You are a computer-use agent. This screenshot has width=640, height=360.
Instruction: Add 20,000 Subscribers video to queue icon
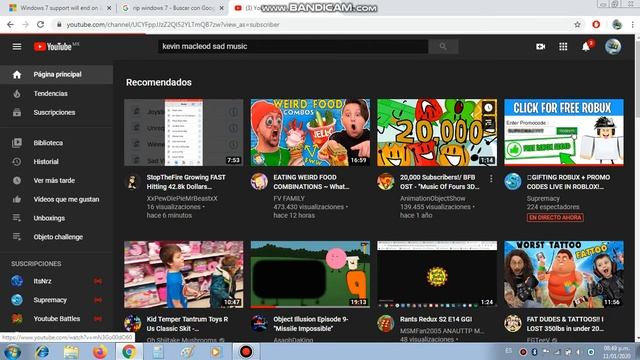pyautogui.click(x=488, y=122)
